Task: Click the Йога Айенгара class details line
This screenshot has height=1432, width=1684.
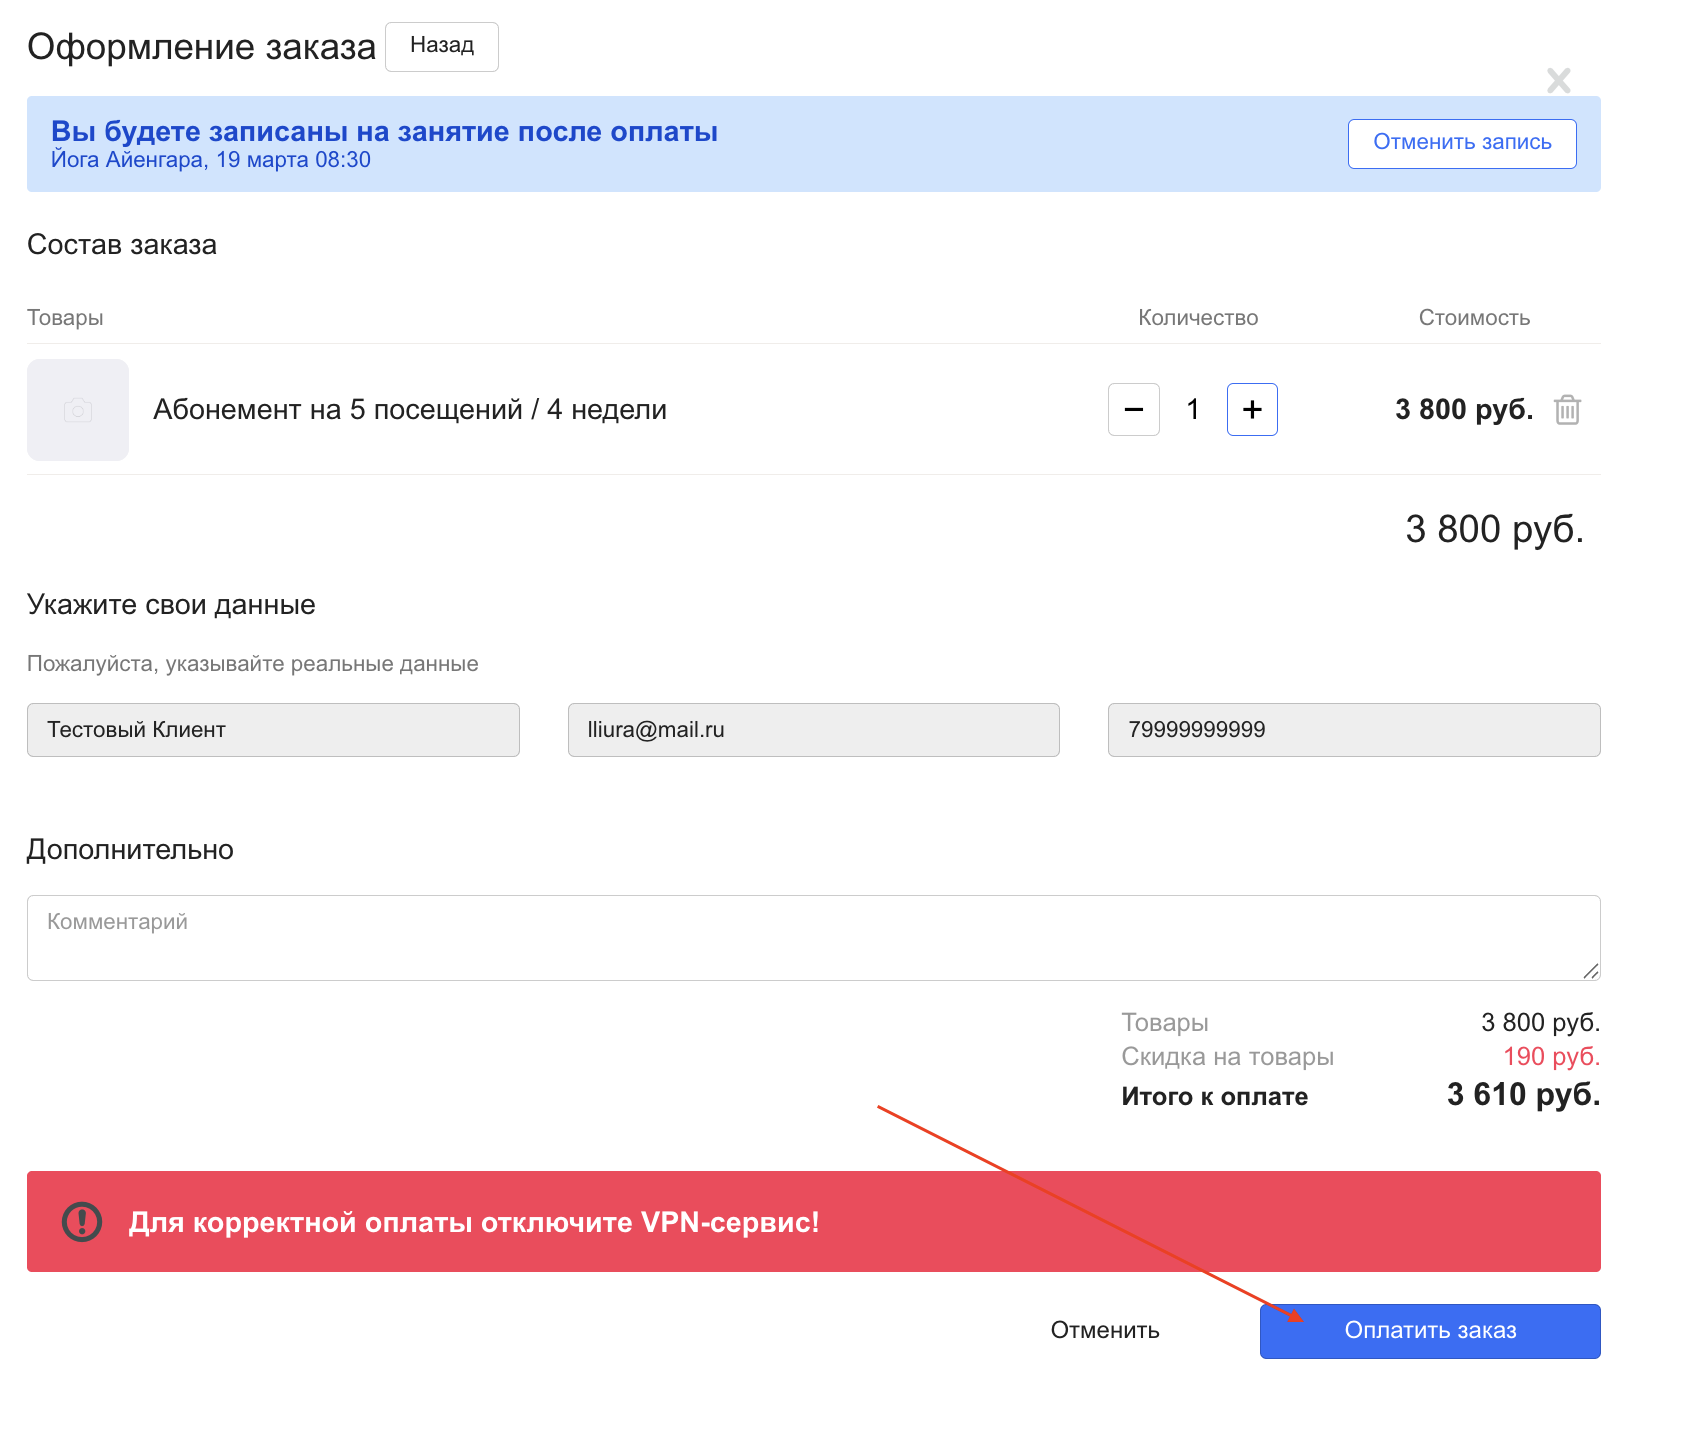Action: coord(211,160)
